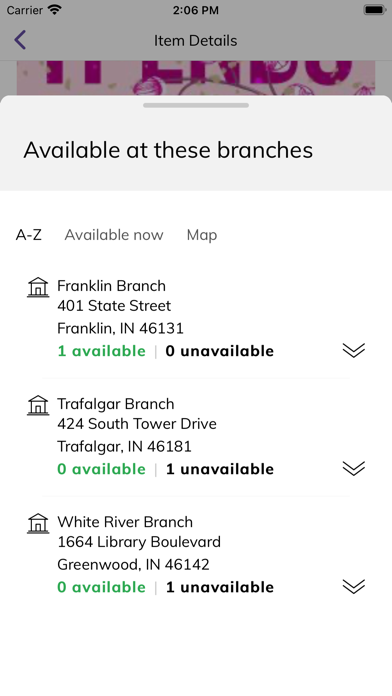
Task: Switch to the A-Z tab
Action: pyautogui.click(x=28, y=235)
